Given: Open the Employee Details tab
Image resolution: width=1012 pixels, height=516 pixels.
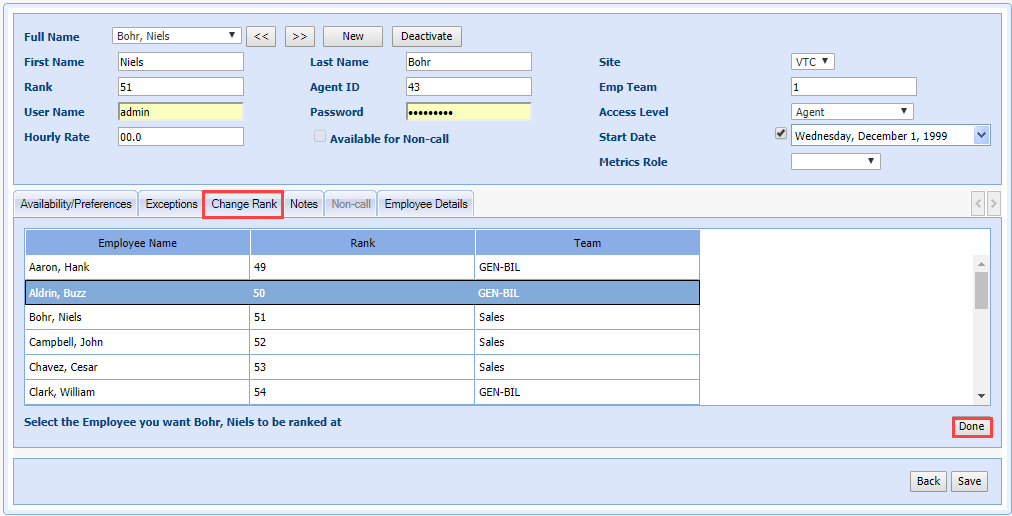Looking at the screenshot, I should click(x=426, y=204).
